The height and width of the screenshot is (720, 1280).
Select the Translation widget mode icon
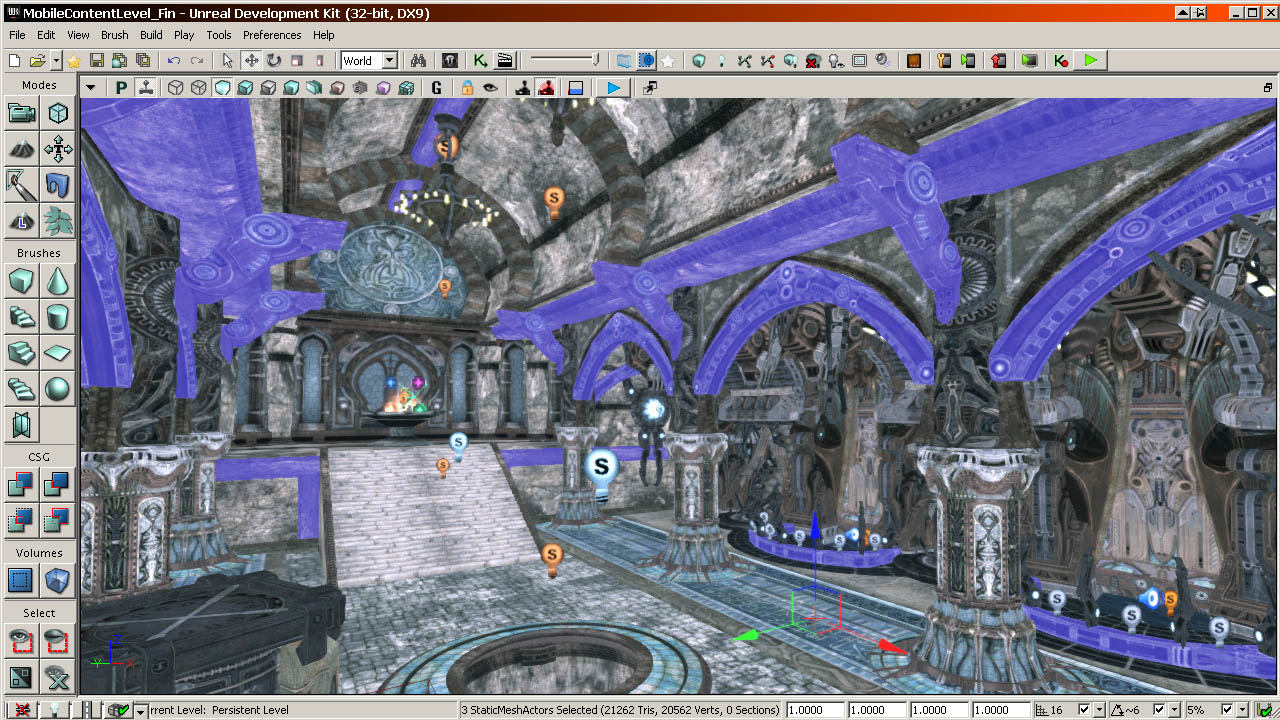tap(251, 61)
